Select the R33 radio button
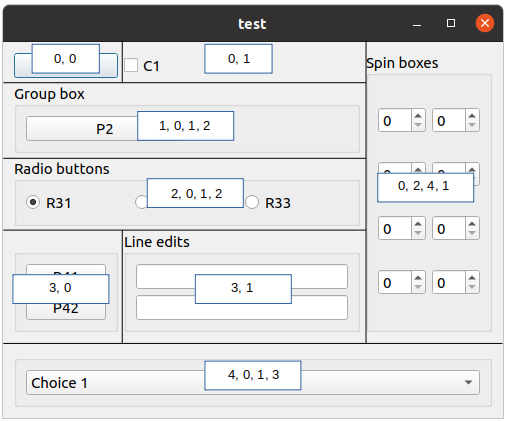Image resolution: width=508 pixels, height=421 pixels. pyautogui.click(x=252, y=202)
